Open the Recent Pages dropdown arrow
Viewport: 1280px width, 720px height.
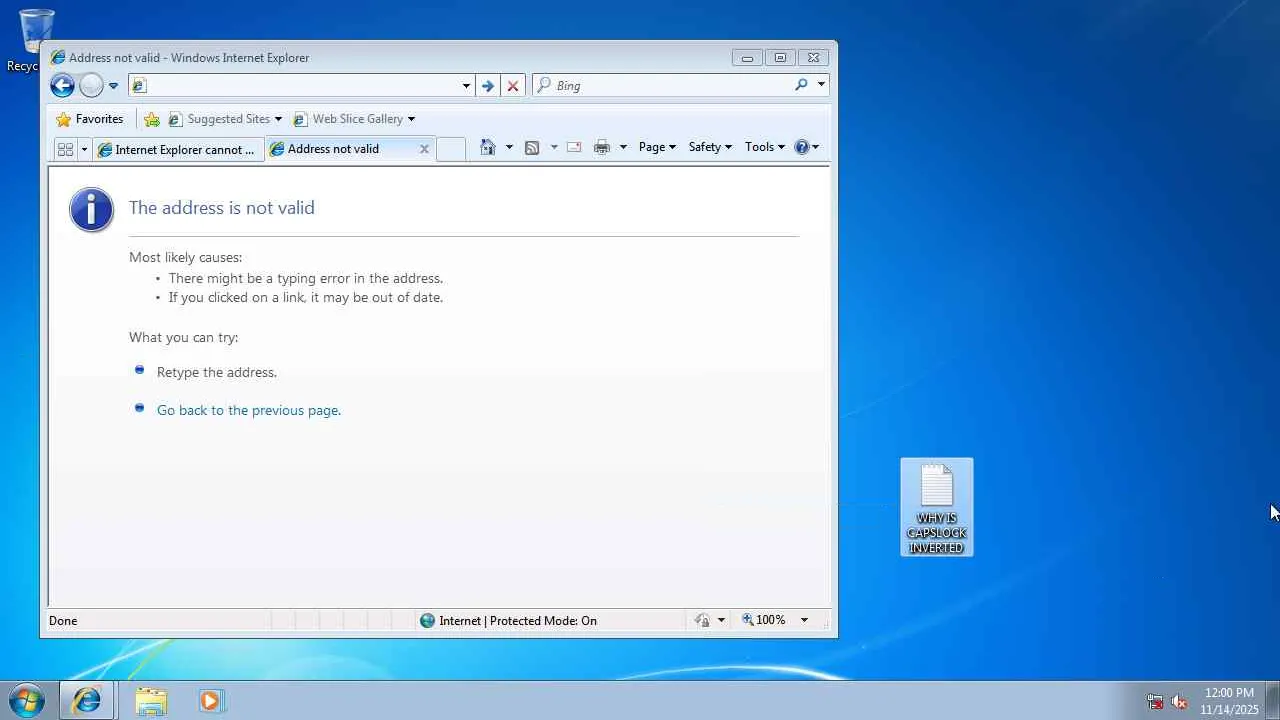[x=113, y=86]
